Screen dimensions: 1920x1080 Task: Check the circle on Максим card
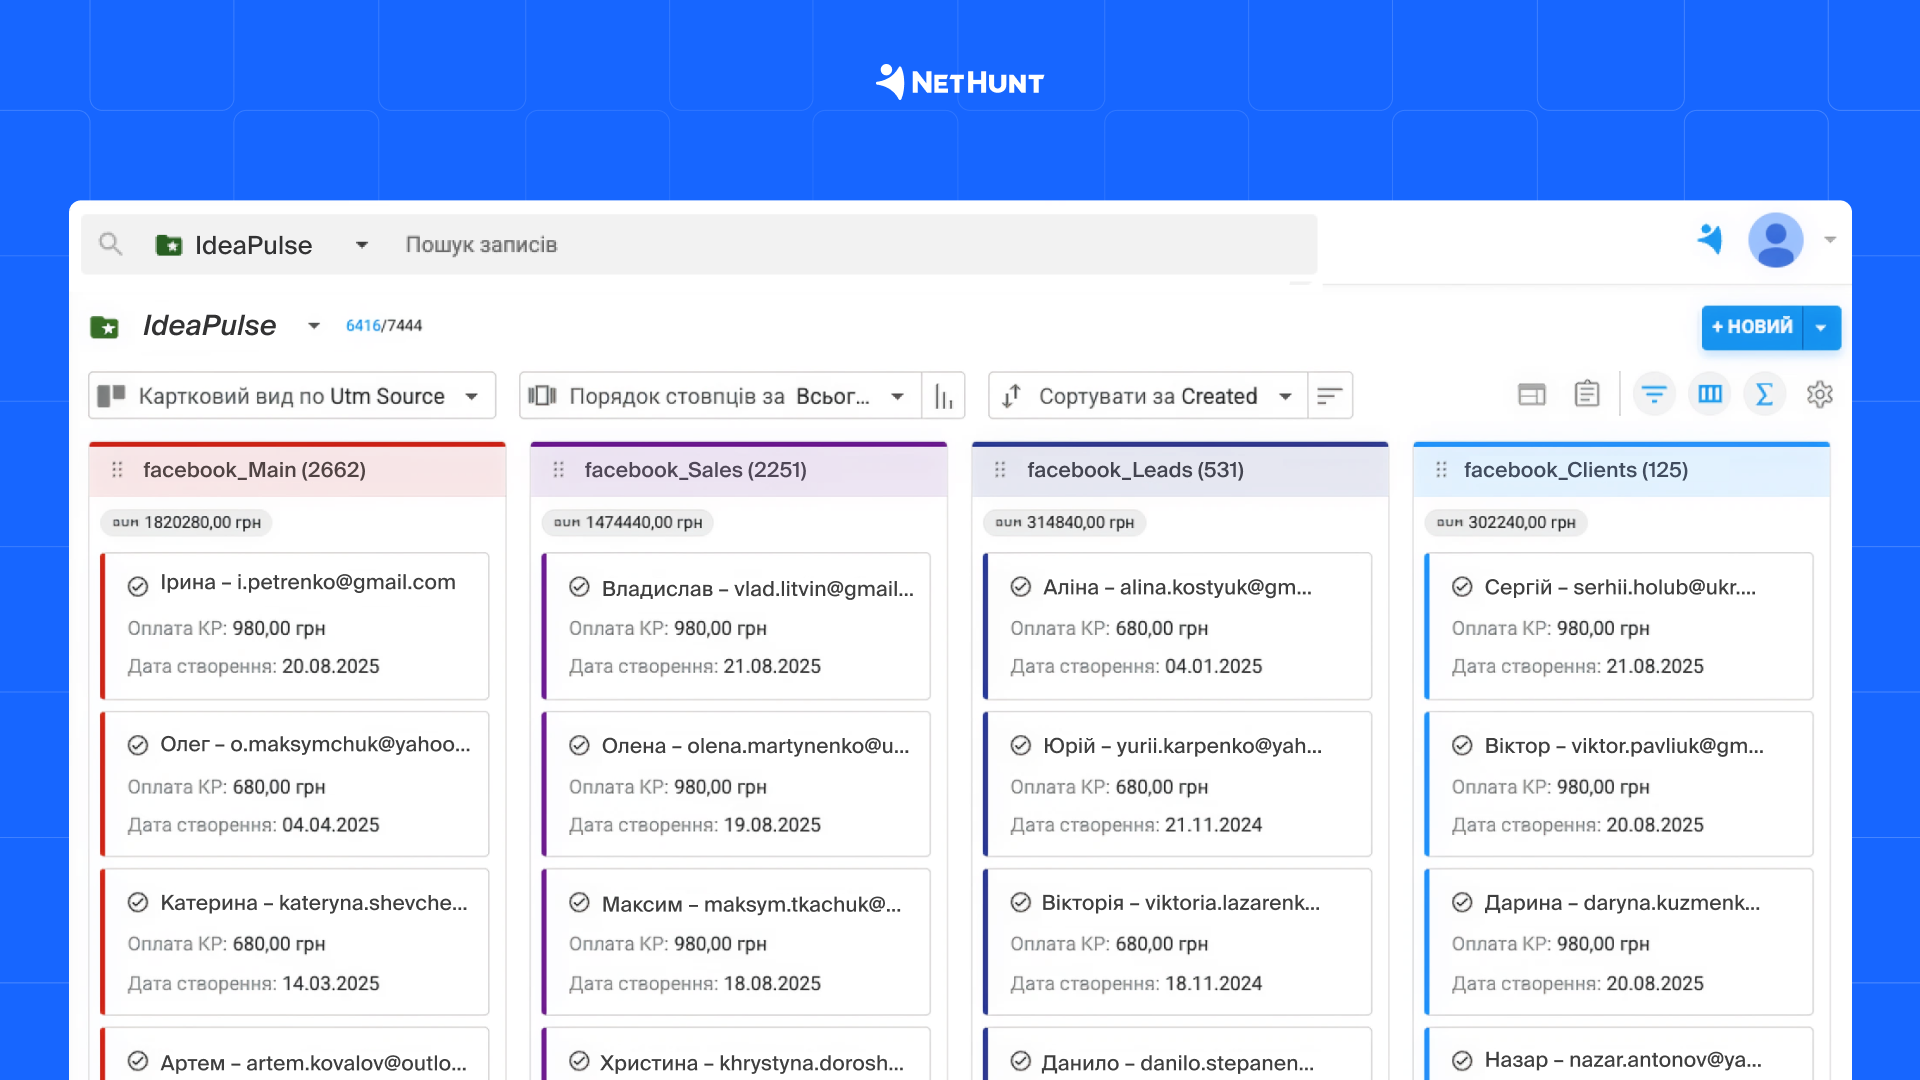coord(579,902)
